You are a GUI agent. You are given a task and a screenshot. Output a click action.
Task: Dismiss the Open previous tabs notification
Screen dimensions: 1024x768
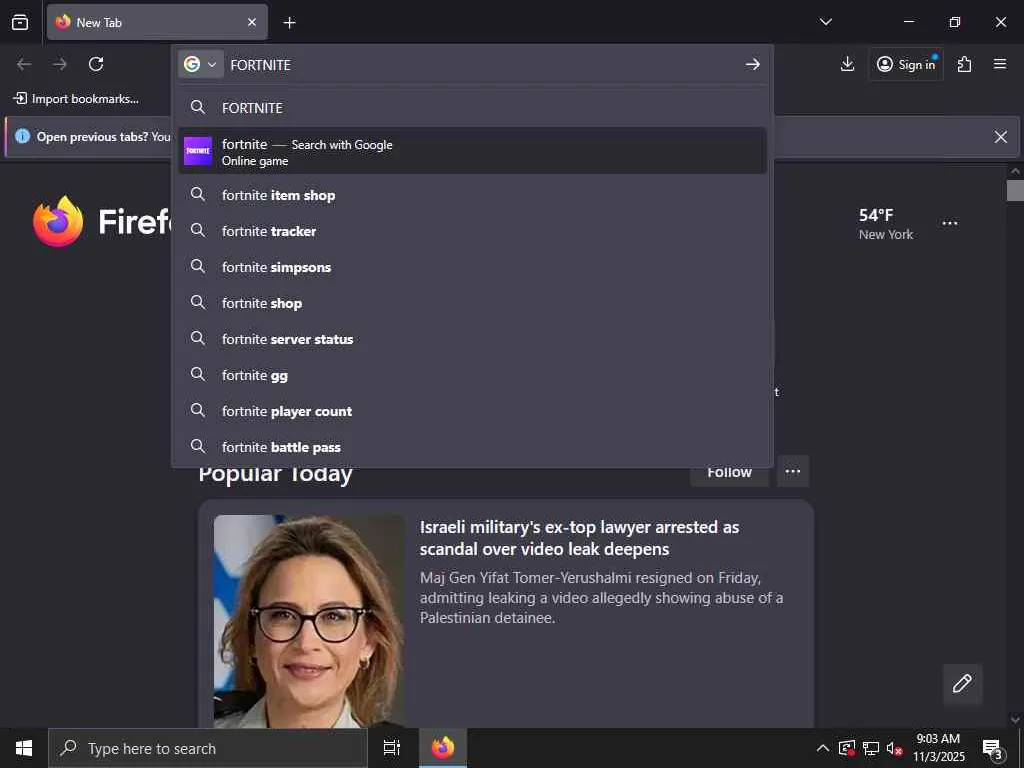click(x=1000, y=136)
